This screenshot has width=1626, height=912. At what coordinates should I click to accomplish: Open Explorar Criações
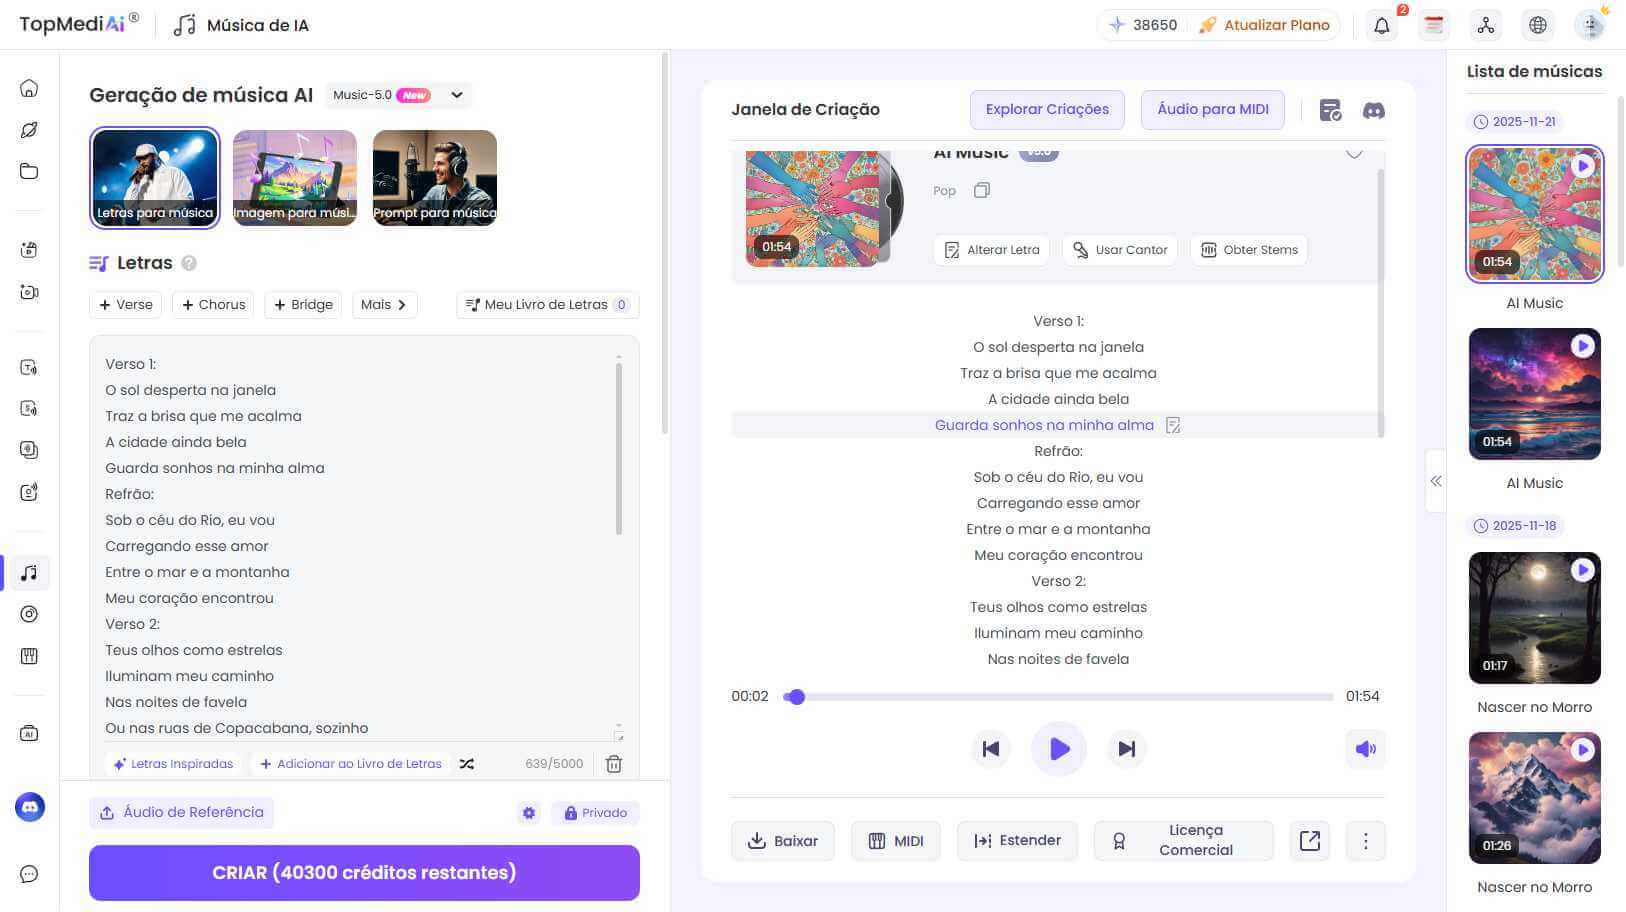(1046, 109)
